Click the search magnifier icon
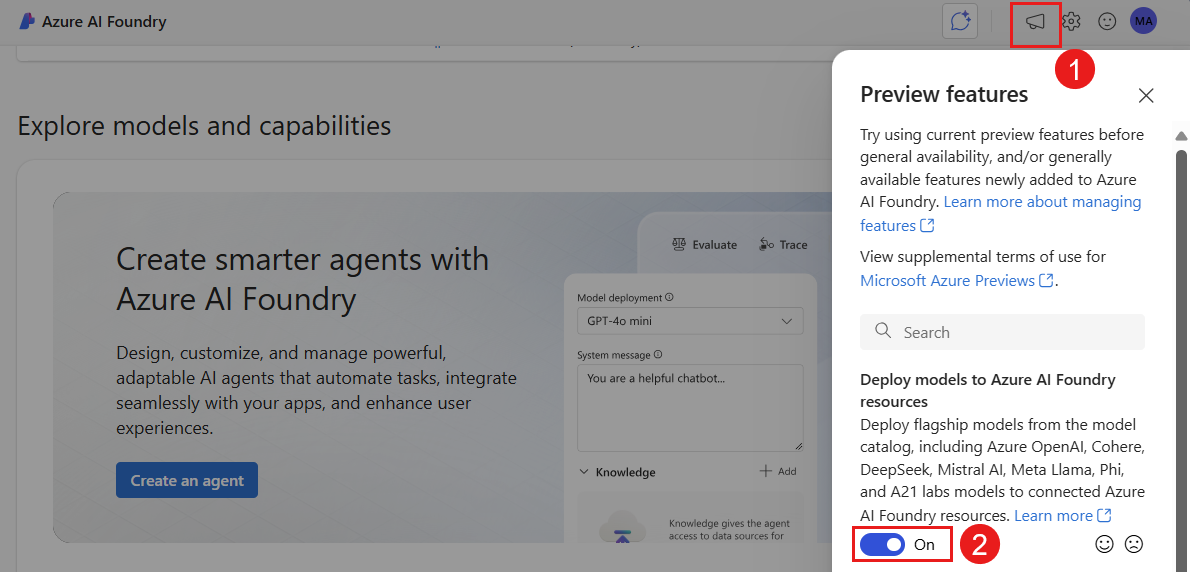This screenshot has width=1190, height=572. [x=882, y=332]
